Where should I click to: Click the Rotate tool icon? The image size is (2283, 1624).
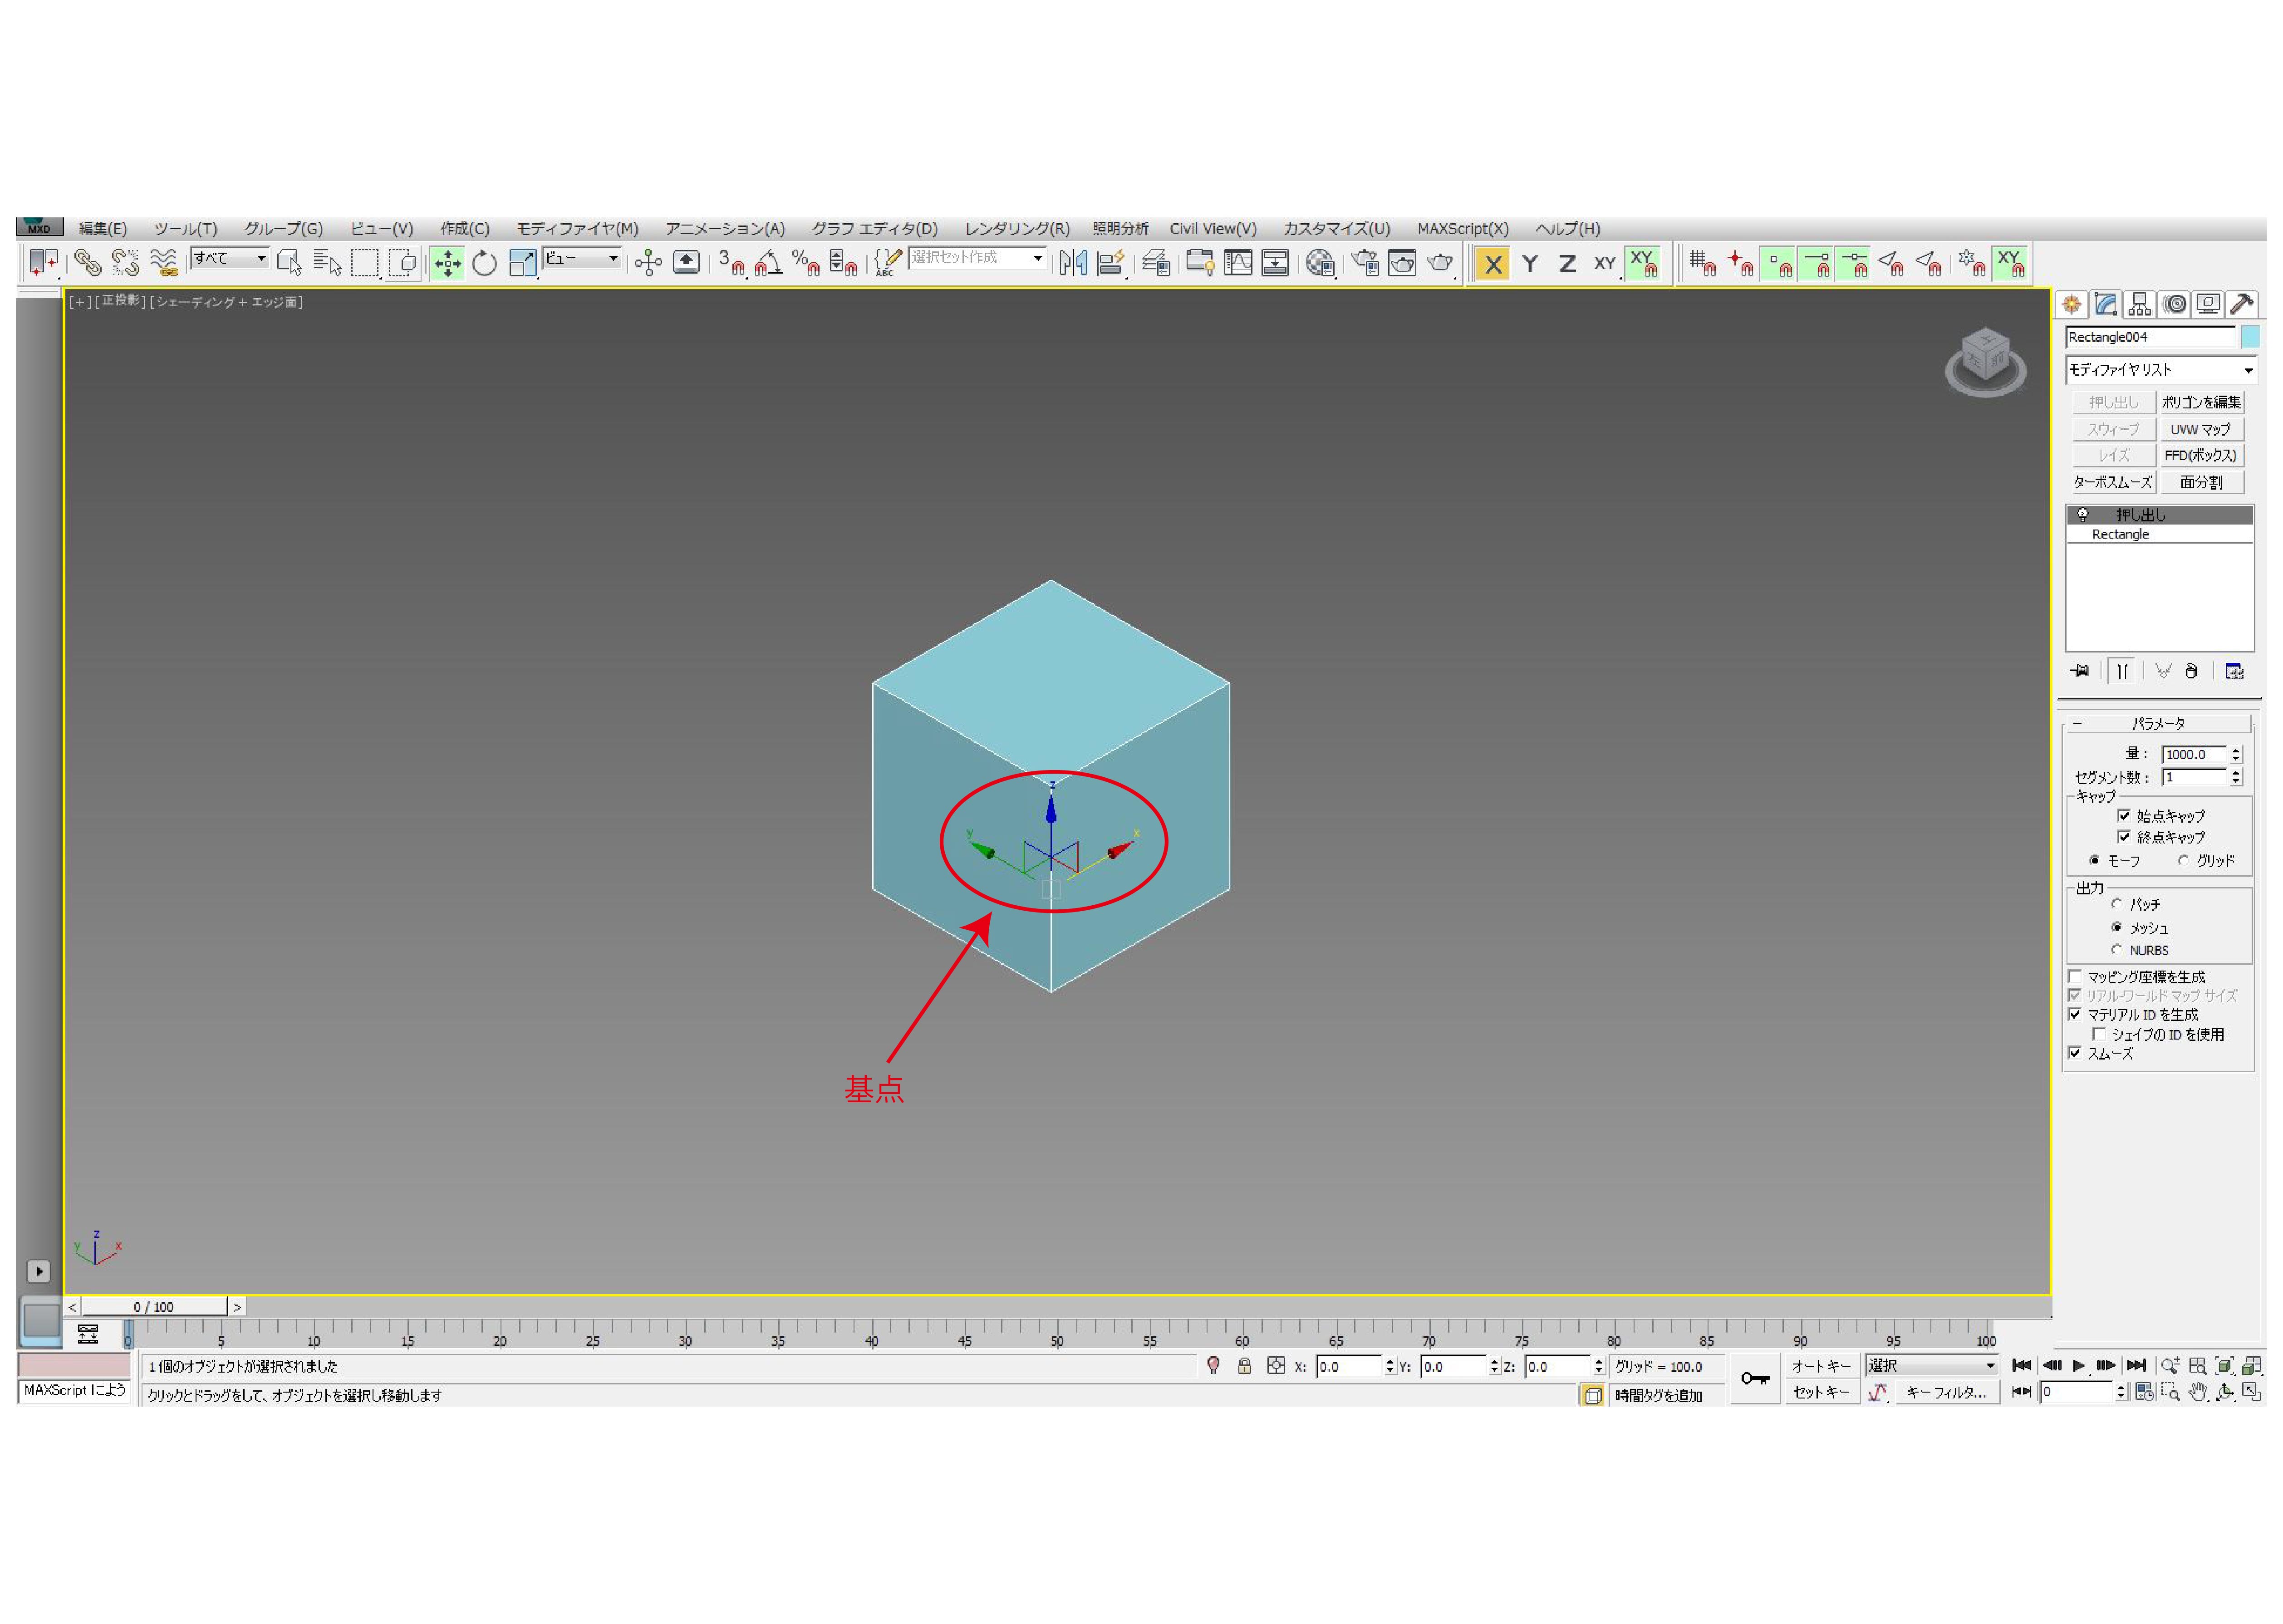pos(484,263)
